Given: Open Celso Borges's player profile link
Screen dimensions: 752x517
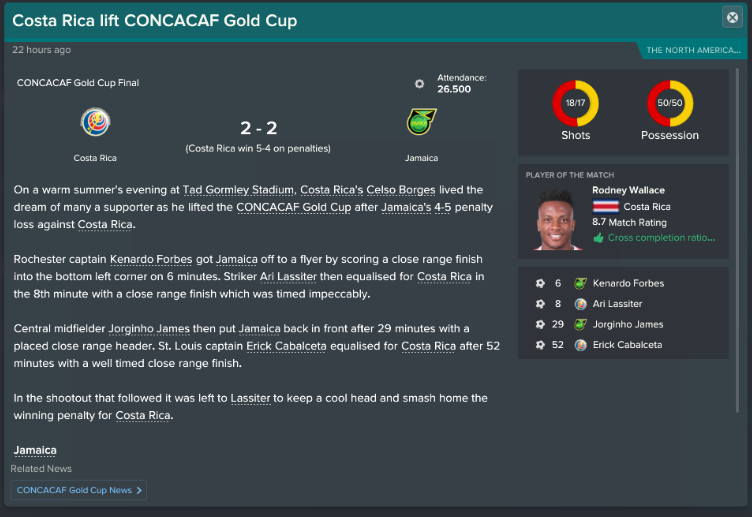Looking at the screenshot, I should click(x=400, y=190).
